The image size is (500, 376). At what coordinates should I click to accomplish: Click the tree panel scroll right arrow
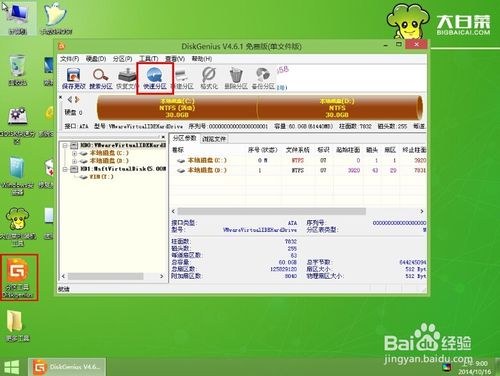click(x=162, y=276)
